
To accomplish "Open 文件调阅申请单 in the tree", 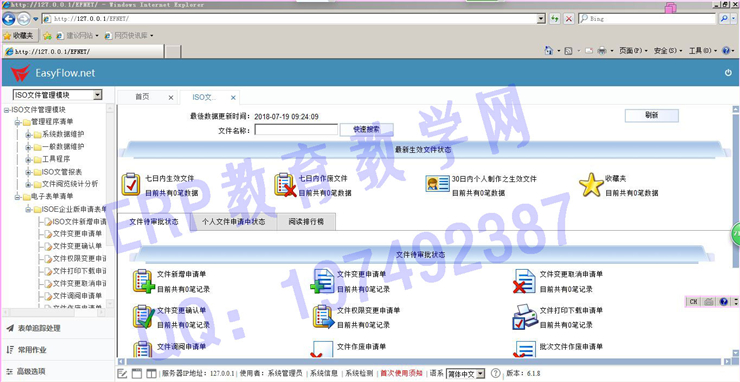I will point(77,296).
